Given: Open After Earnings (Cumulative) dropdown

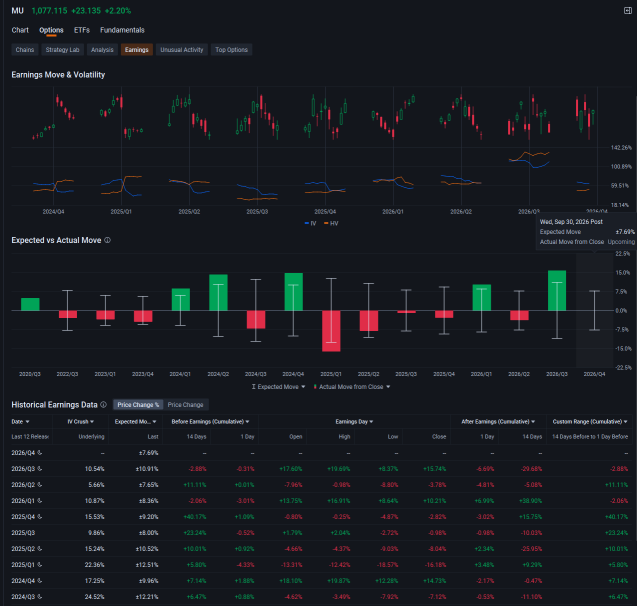Looking at the screenshot, I should pos(498,422).
